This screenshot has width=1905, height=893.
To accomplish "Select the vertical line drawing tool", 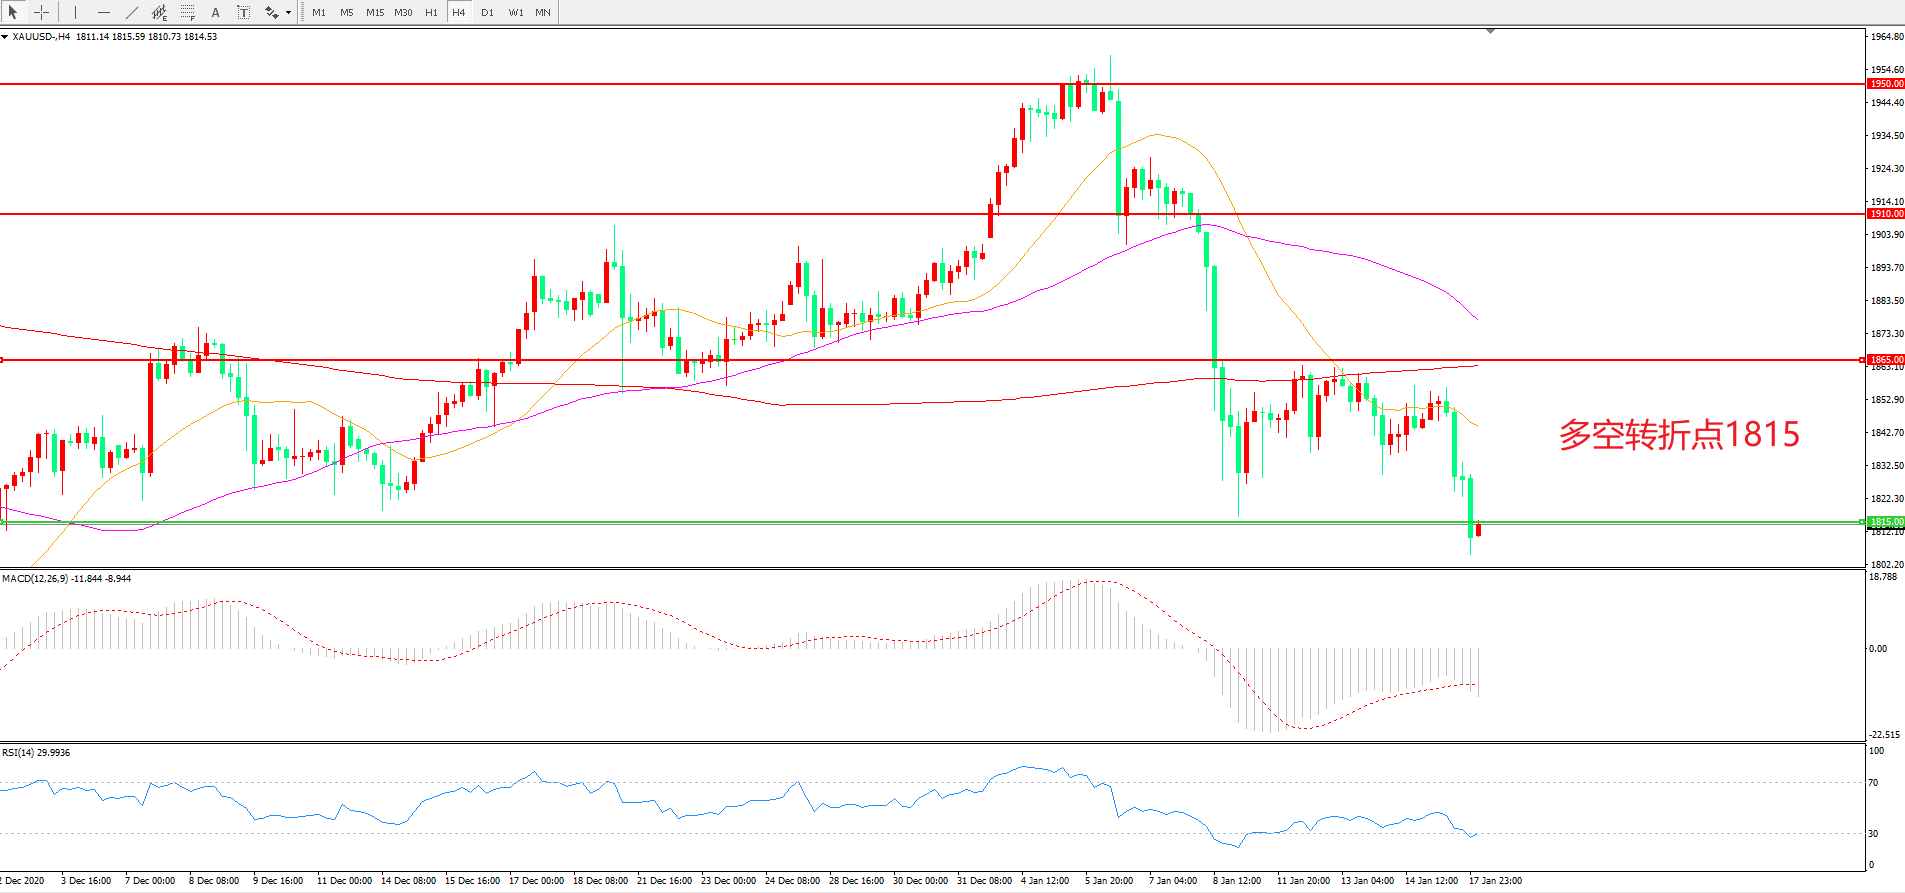I will [75, 12].
